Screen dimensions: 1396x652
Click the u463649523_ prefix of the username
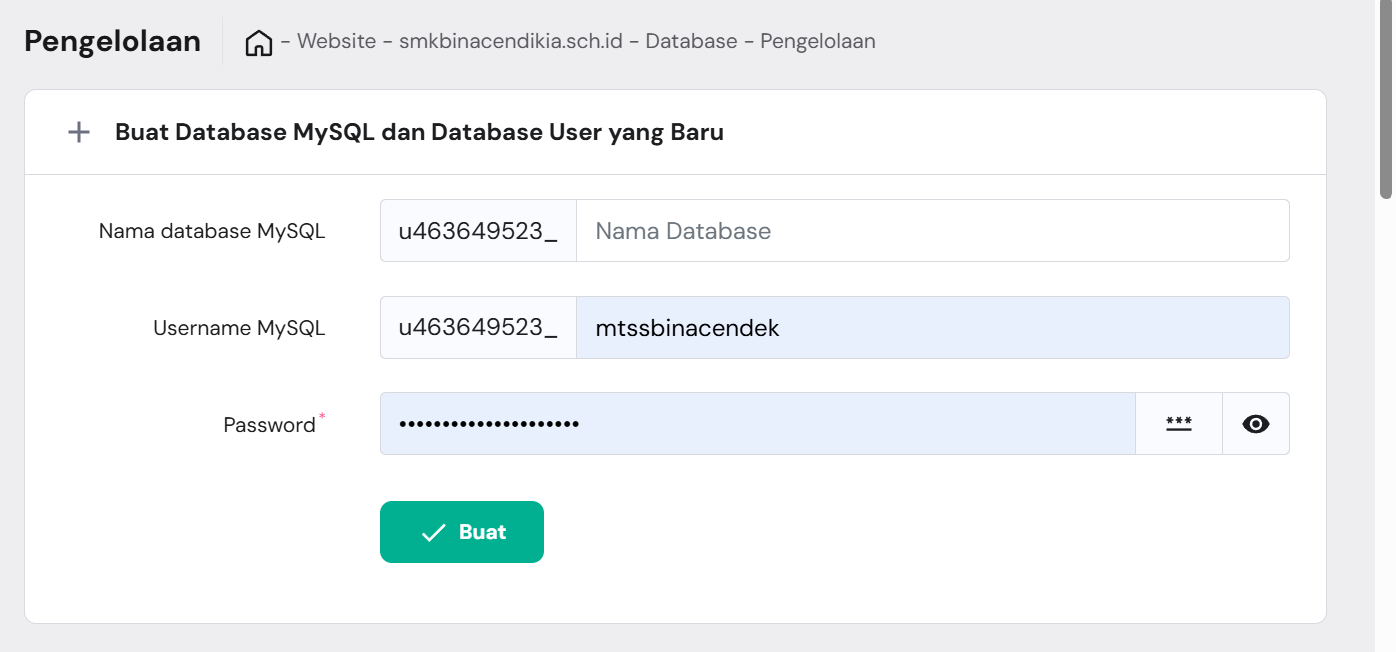478,327
